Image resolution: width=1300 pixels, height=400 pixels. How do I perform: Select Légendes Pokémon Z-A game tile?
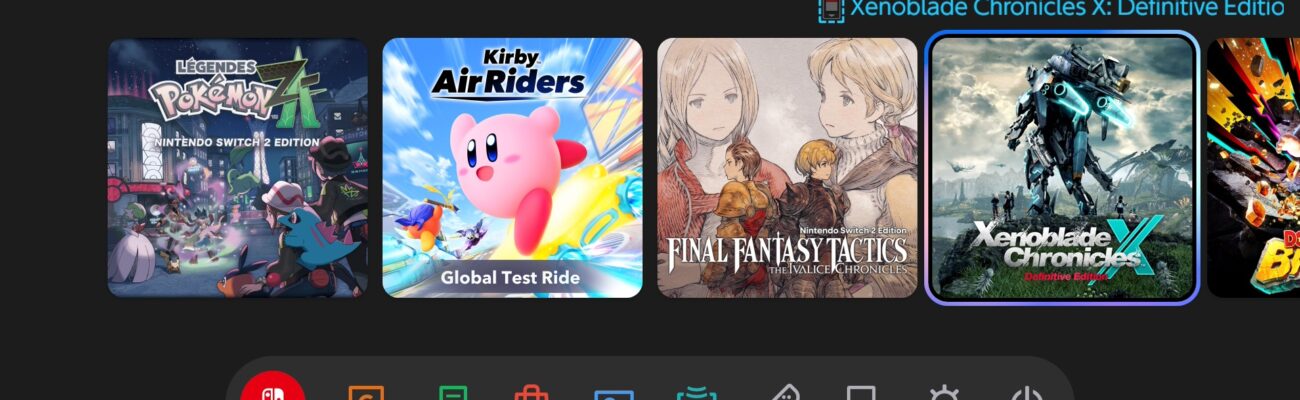pyautogui.click(x=237, y=167)
